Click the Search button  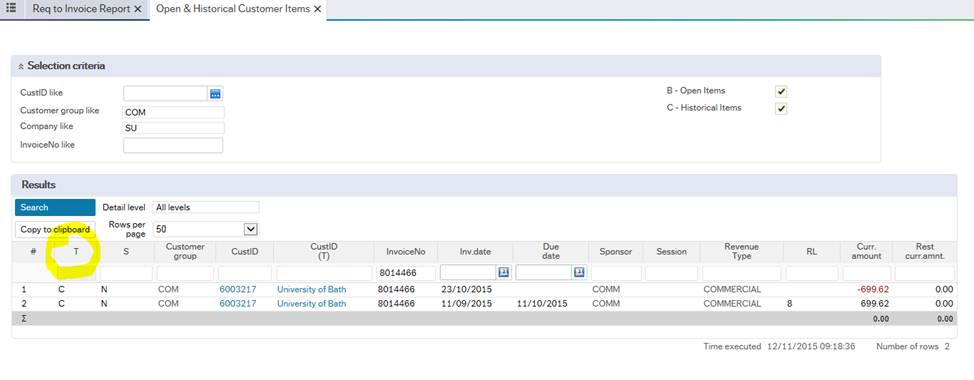pos(55,207)
